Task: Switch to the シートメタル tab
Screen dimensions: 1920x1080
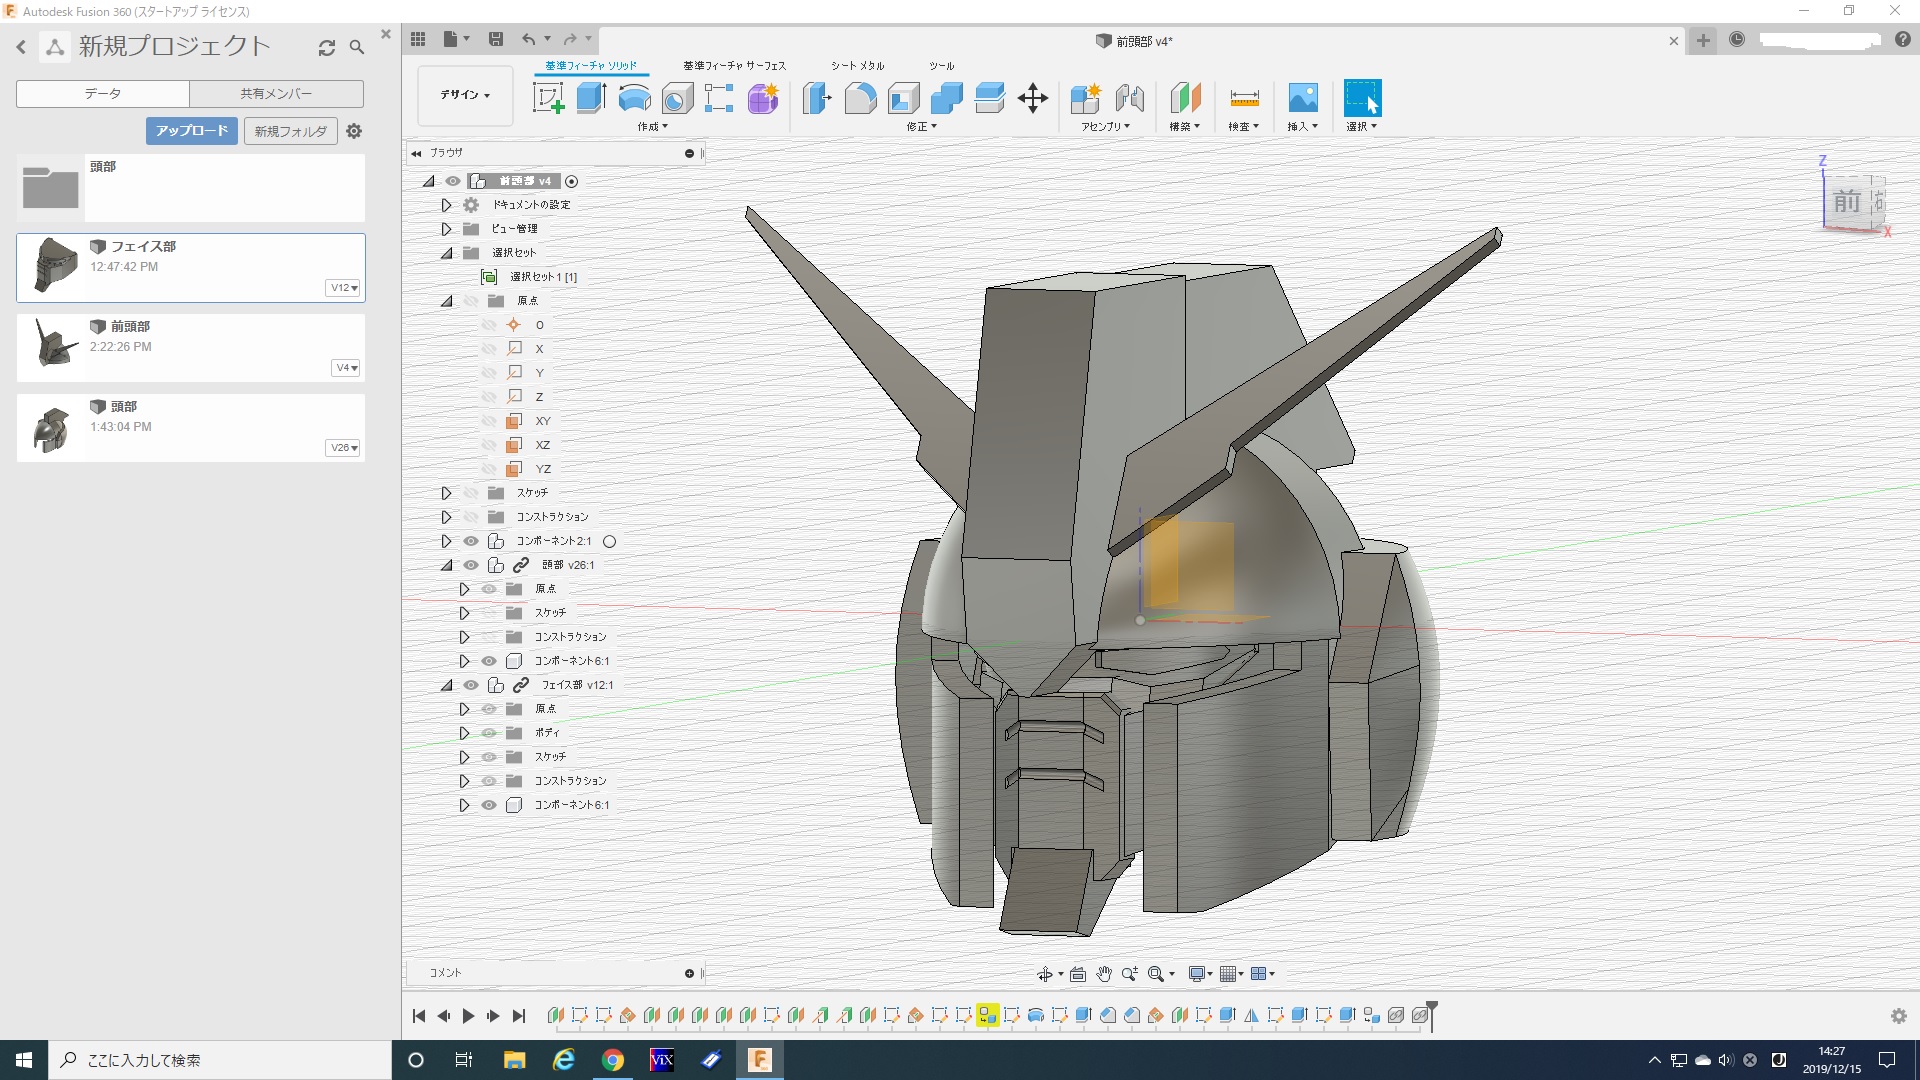Action: click(857, 66)
